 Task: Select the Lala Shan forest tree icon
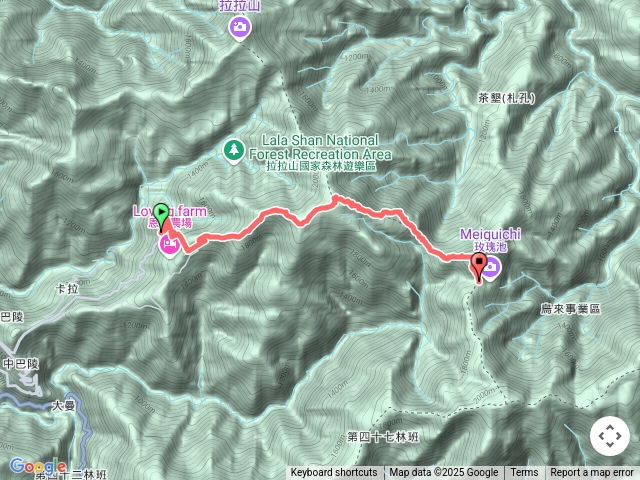[234, 152]
